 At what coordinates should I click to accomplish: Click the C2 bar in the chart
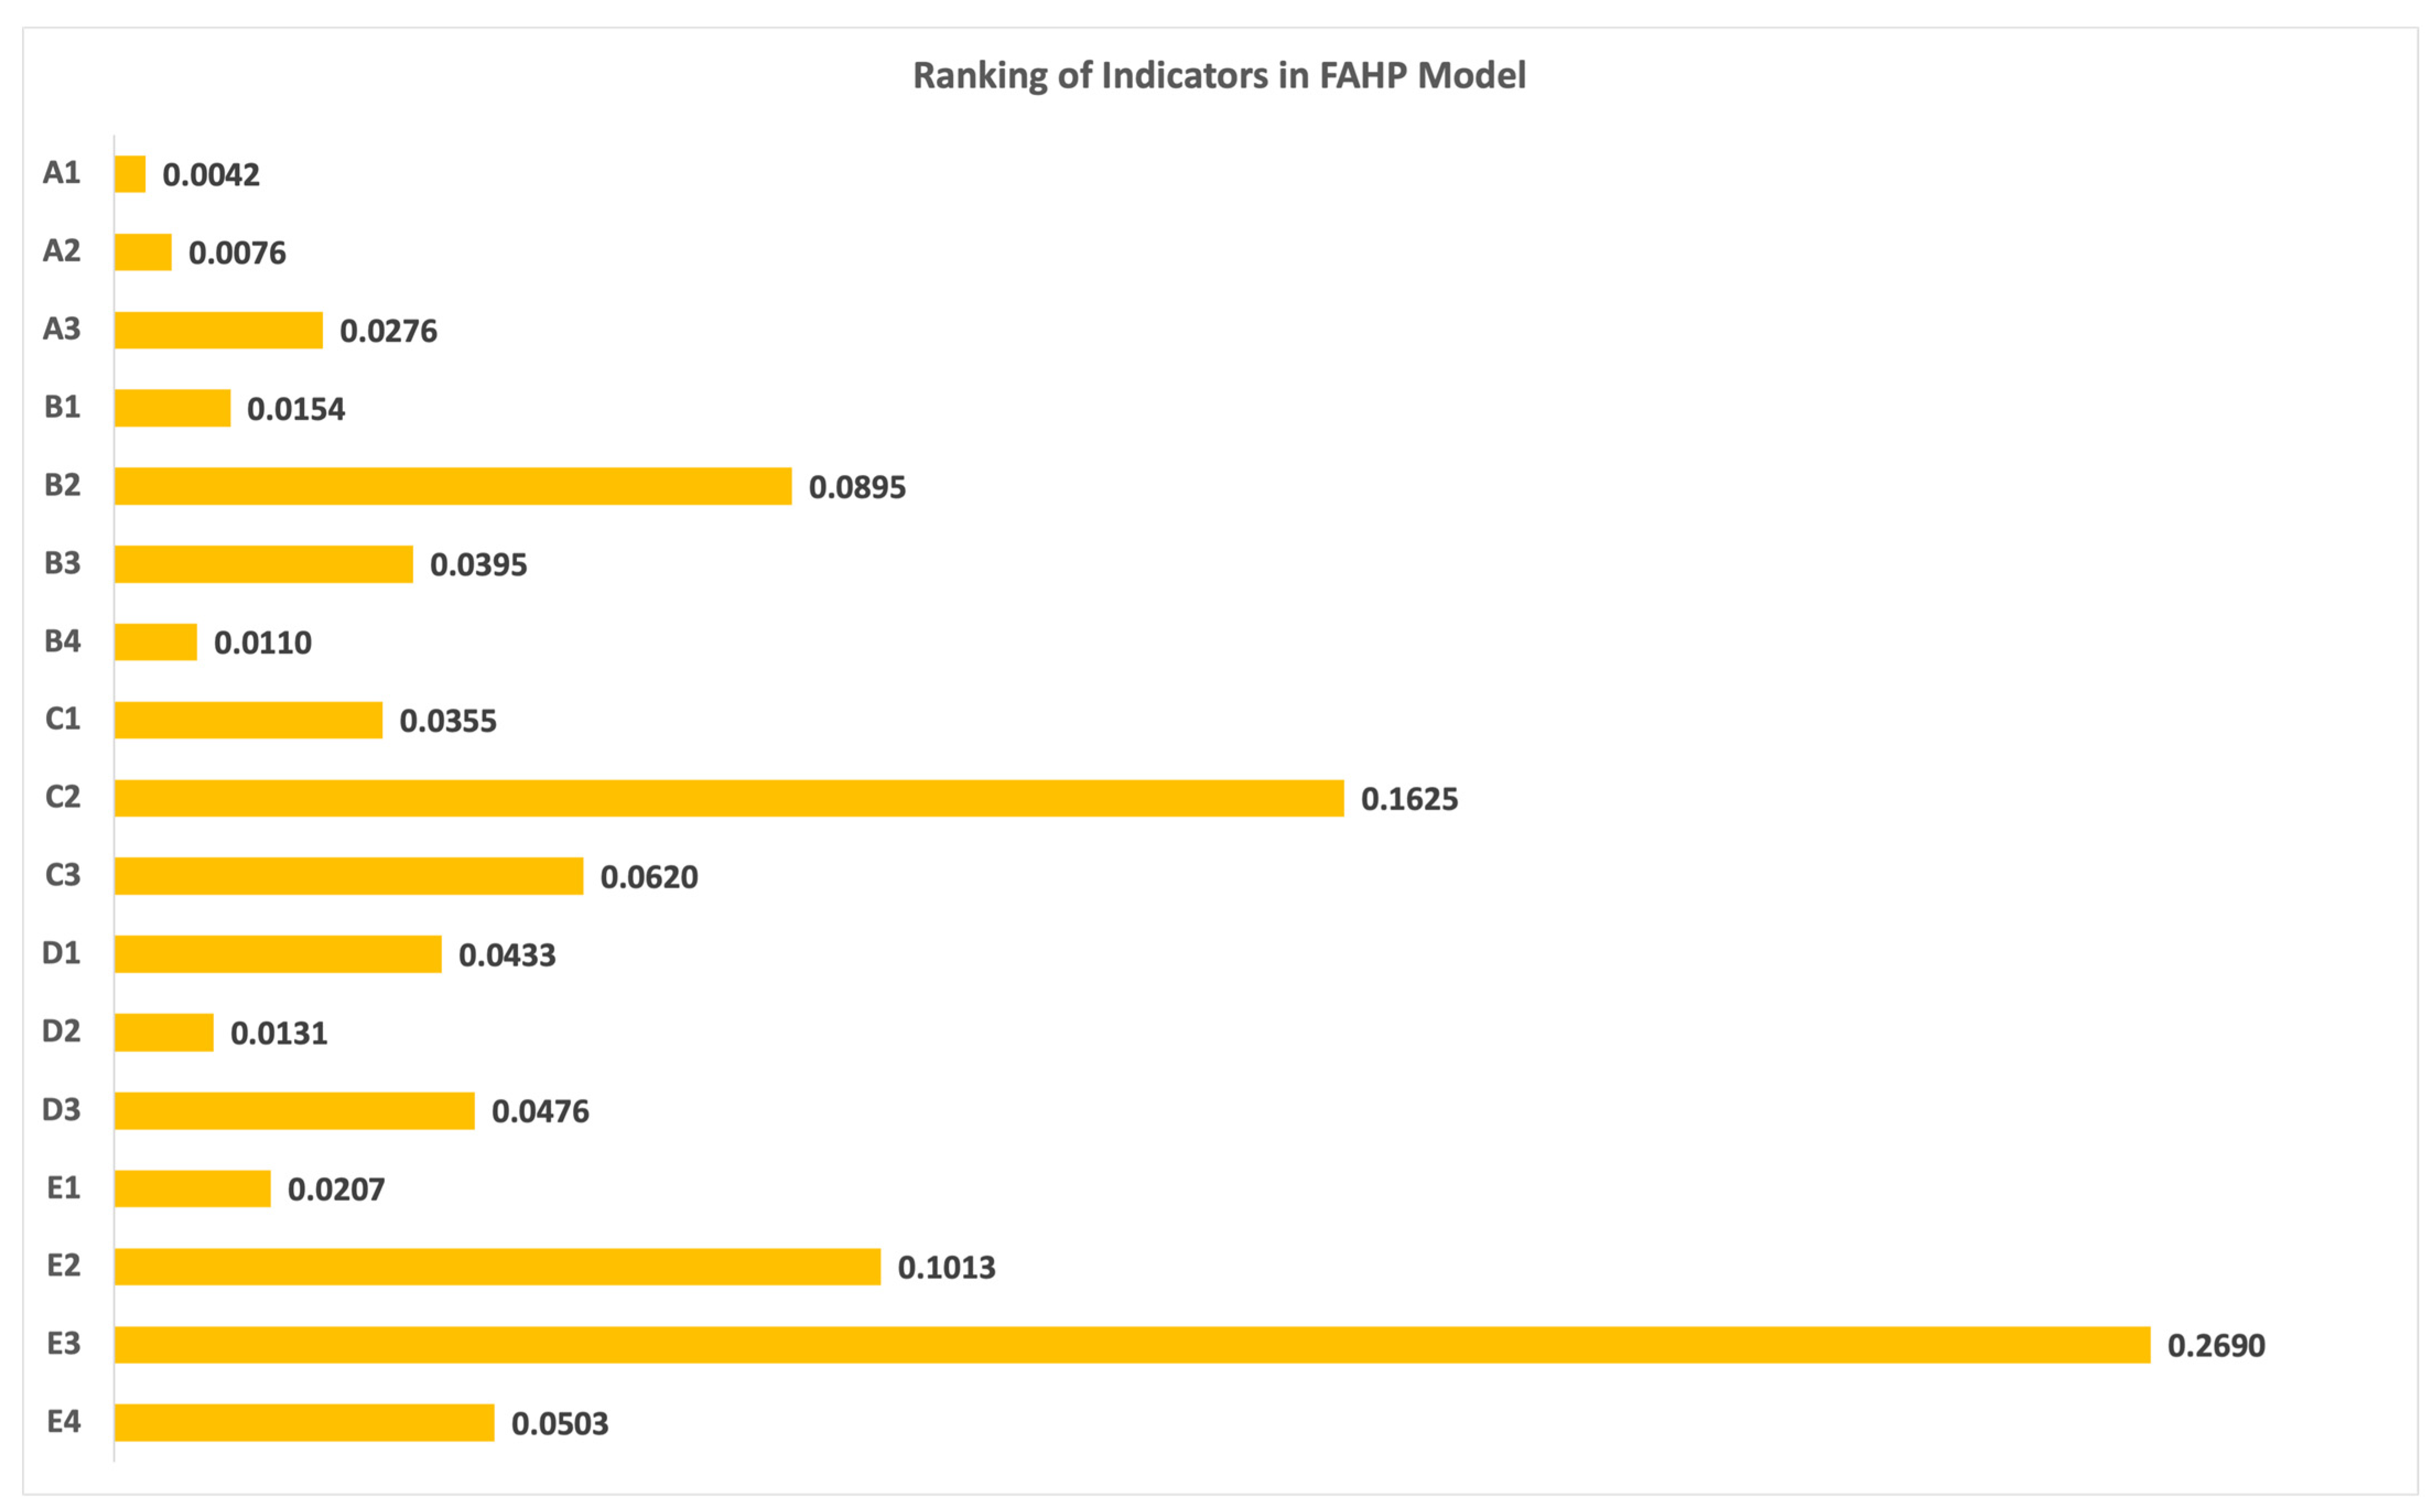[728, 798]
